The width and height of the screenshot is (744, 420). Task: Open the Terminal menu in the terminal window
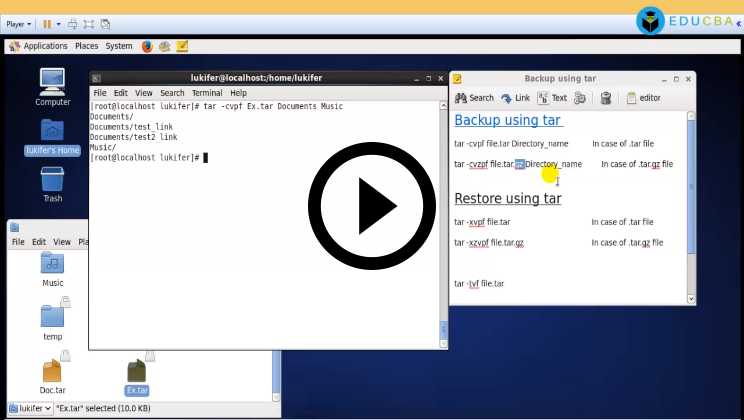(x=207, y=93)
